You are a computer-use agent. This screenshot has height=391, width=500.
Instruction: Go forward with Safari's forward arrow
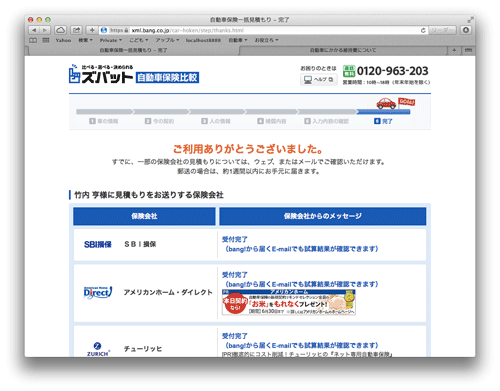pos(45,30)
